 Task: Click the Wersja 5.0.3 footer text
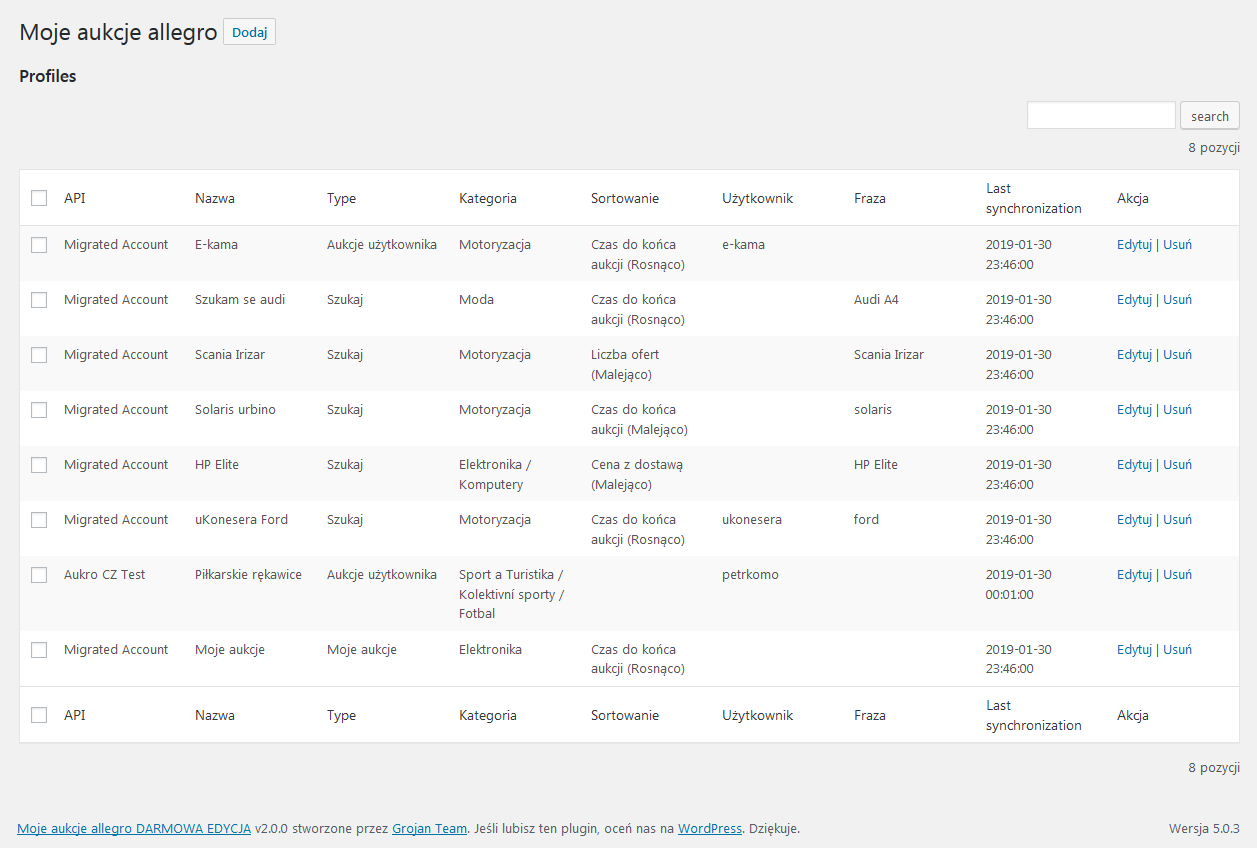coord(1204,829)
